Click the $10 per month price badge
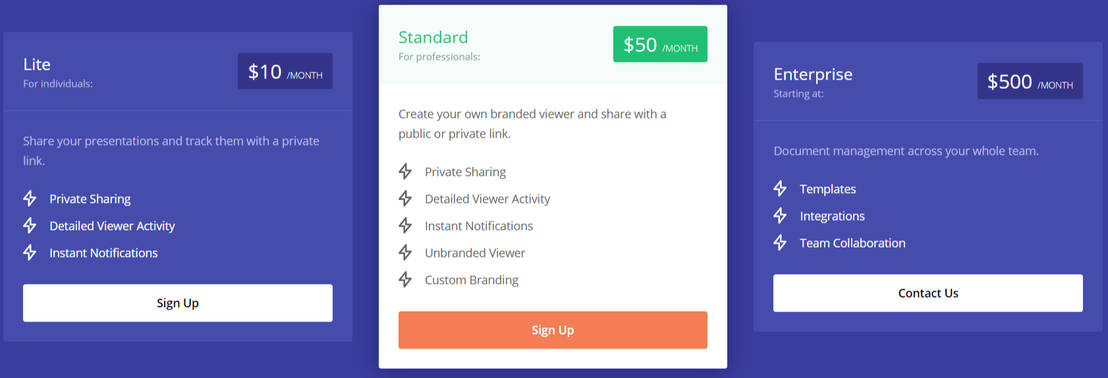Screen dimensions: 1108x378 [285, 71]
